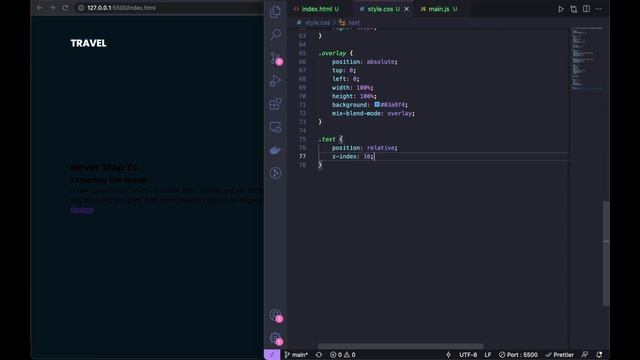The image size is (640, 360).
Task: Click the #03a9f4 color swatch
Action: click(x=377, y=105)
